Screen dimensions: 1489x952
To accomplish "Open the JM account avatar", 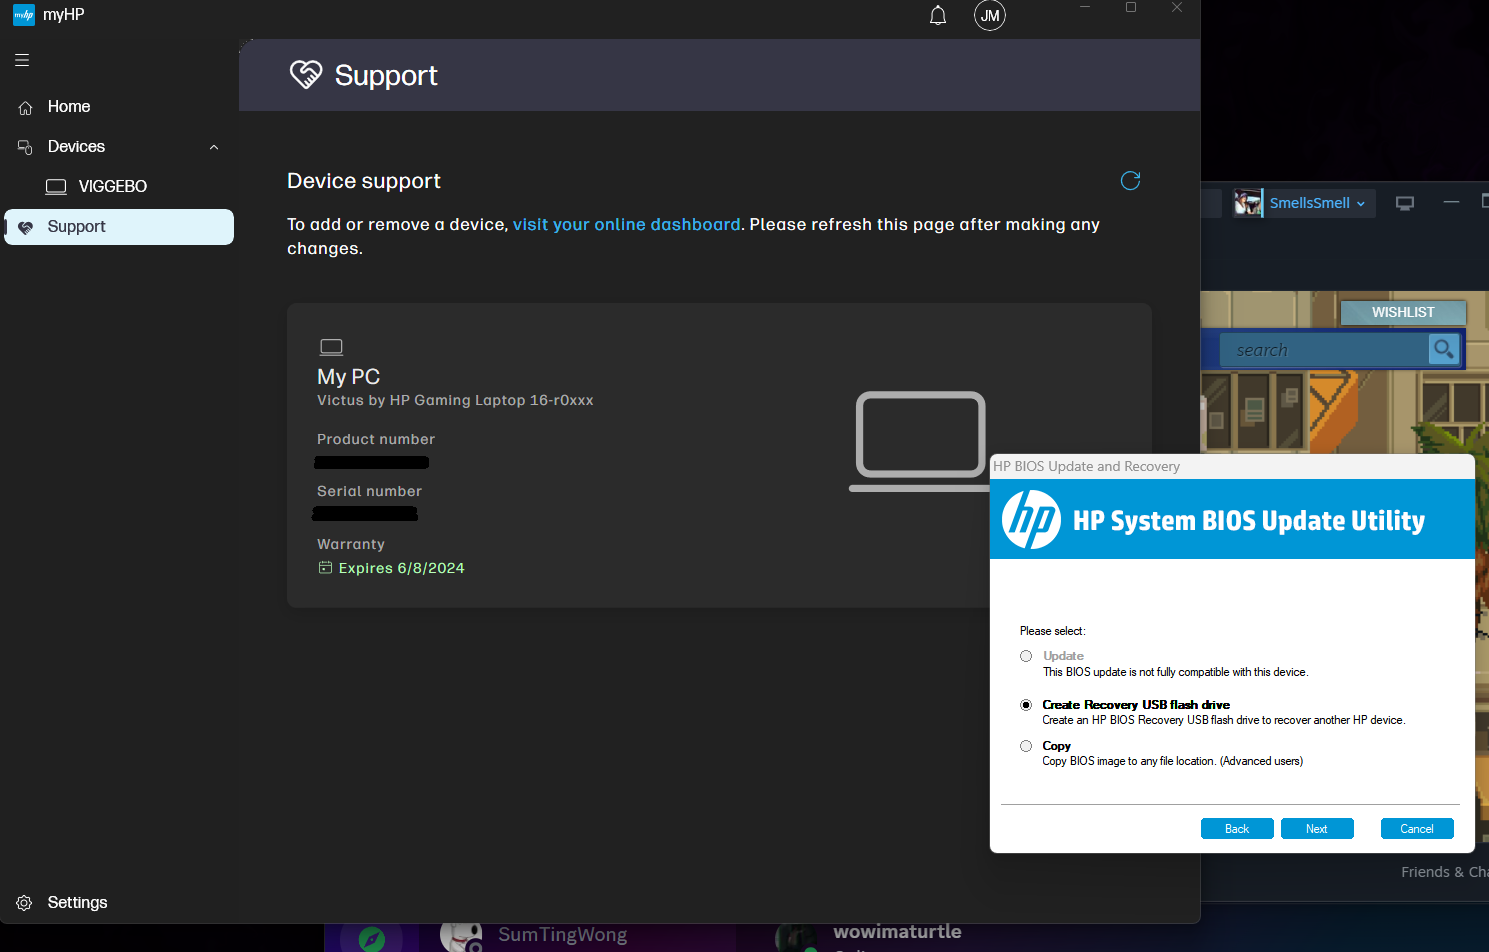I will pos(990,15).
